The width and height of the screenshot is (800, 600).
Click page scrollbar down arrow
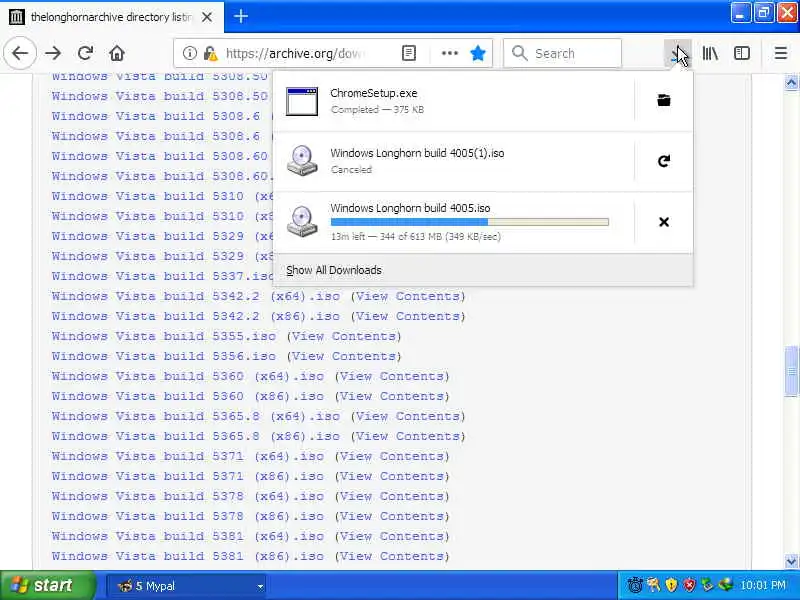click(x=791, y=562)
